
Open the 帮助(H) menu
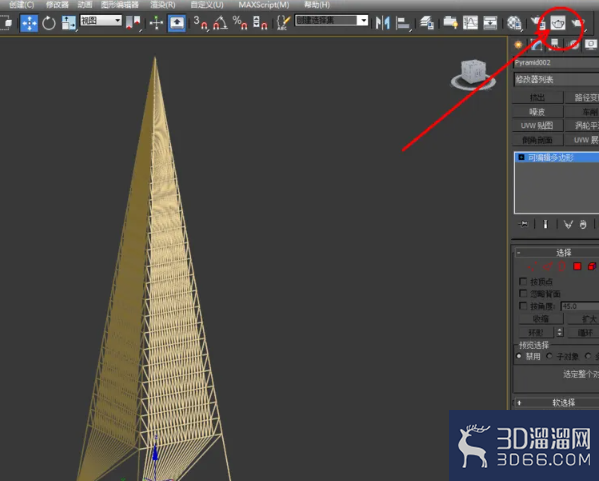pyautogui.click(x=317, y=5)
